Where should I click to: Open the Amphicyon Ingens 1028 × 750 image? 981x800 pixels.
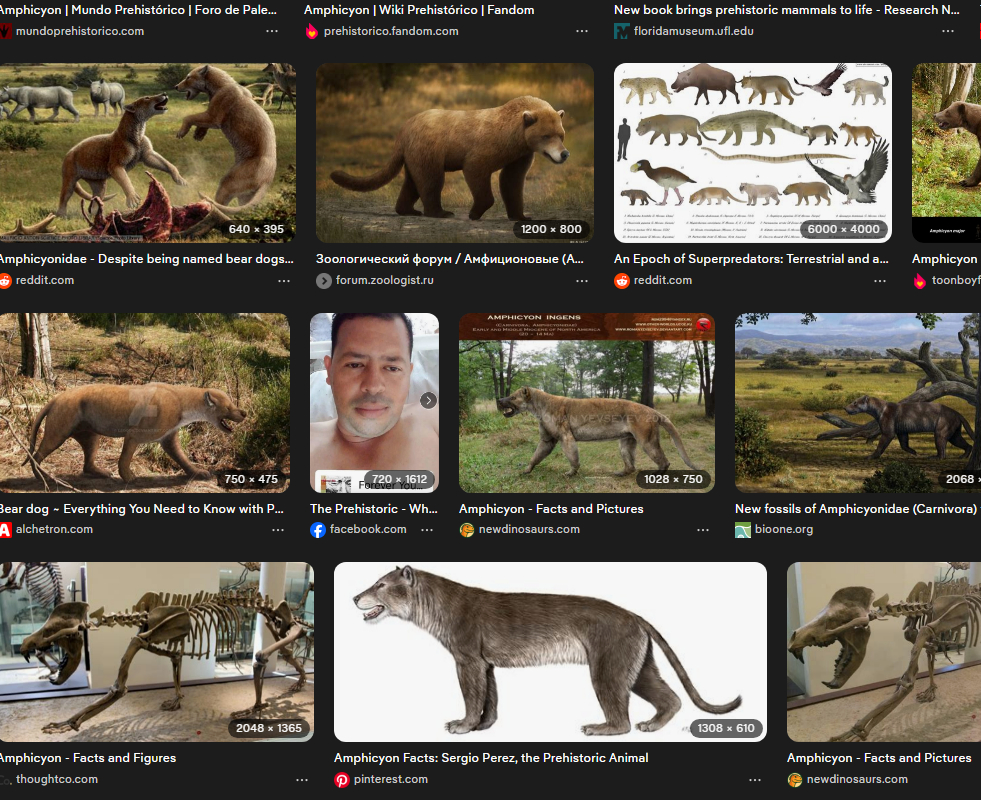pyautogui.click(x=586, y=402)
